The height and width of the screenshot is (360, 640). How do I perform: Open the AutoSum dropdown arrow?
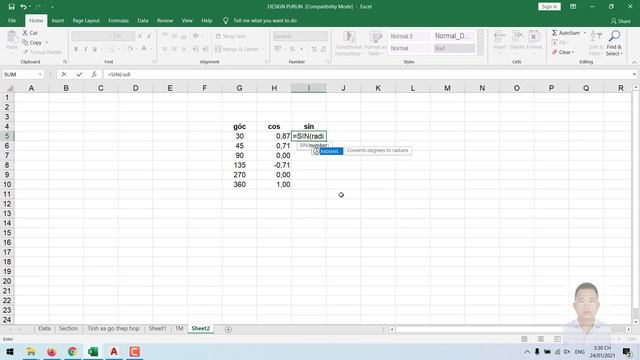[x=585, y=33]
